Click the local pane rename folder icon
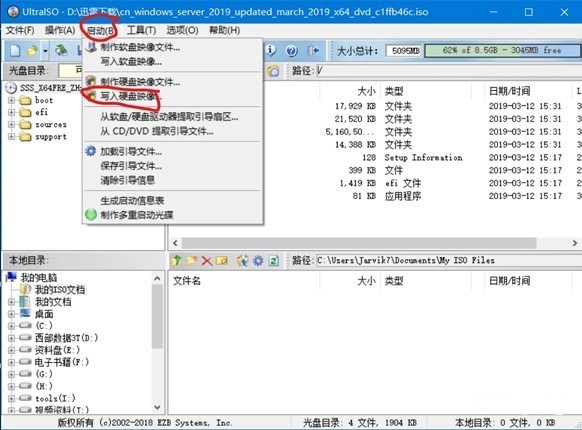 [x=222, y=261]
